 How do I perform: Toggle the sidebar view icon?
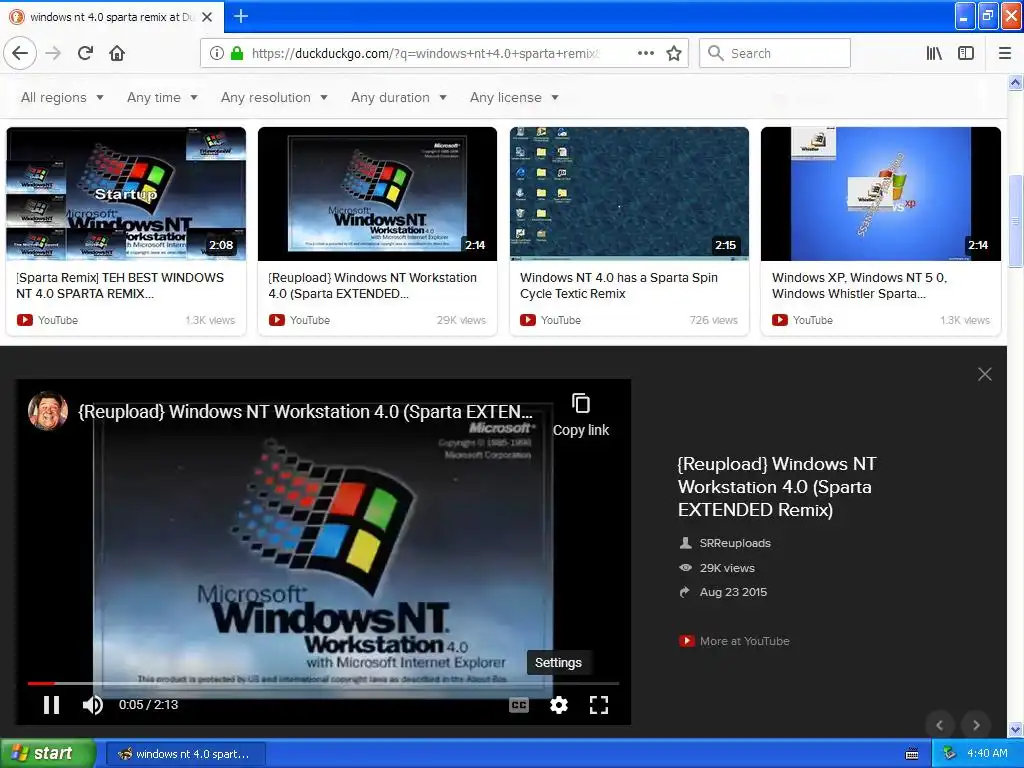click(x=966, y=54)
